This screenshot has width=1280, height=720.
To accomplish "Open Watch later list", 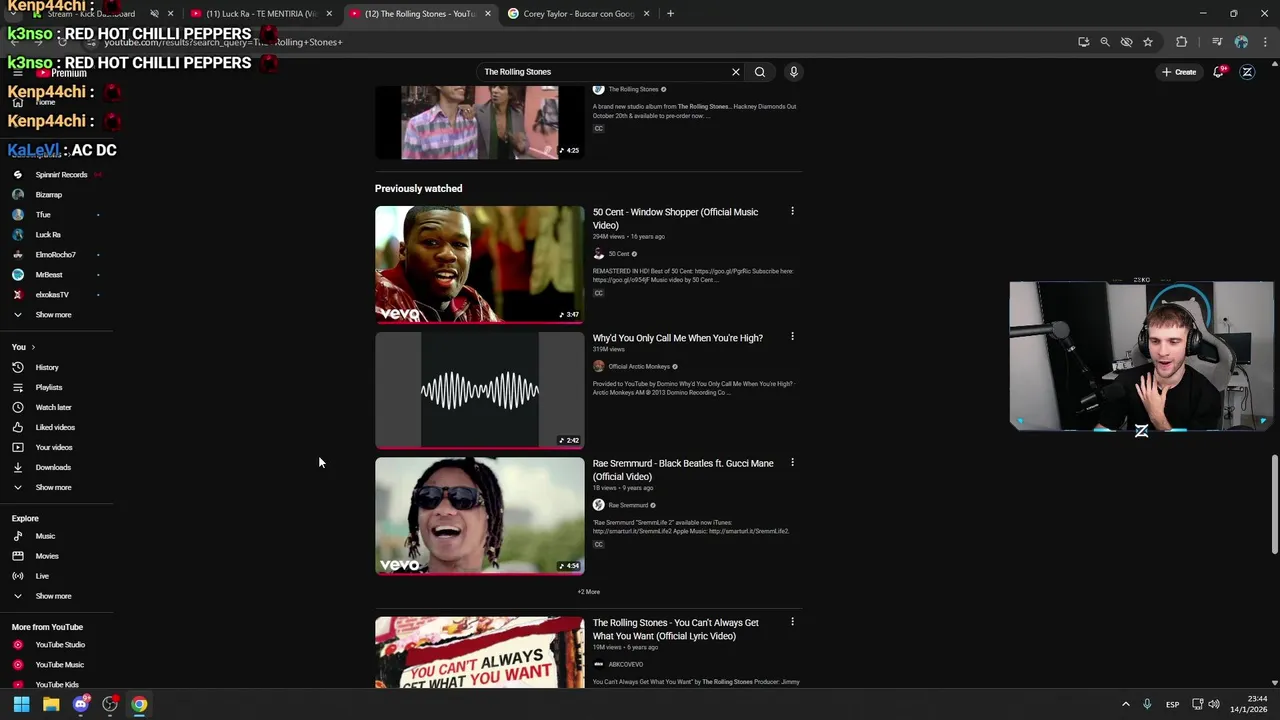I will pos(53,407).
